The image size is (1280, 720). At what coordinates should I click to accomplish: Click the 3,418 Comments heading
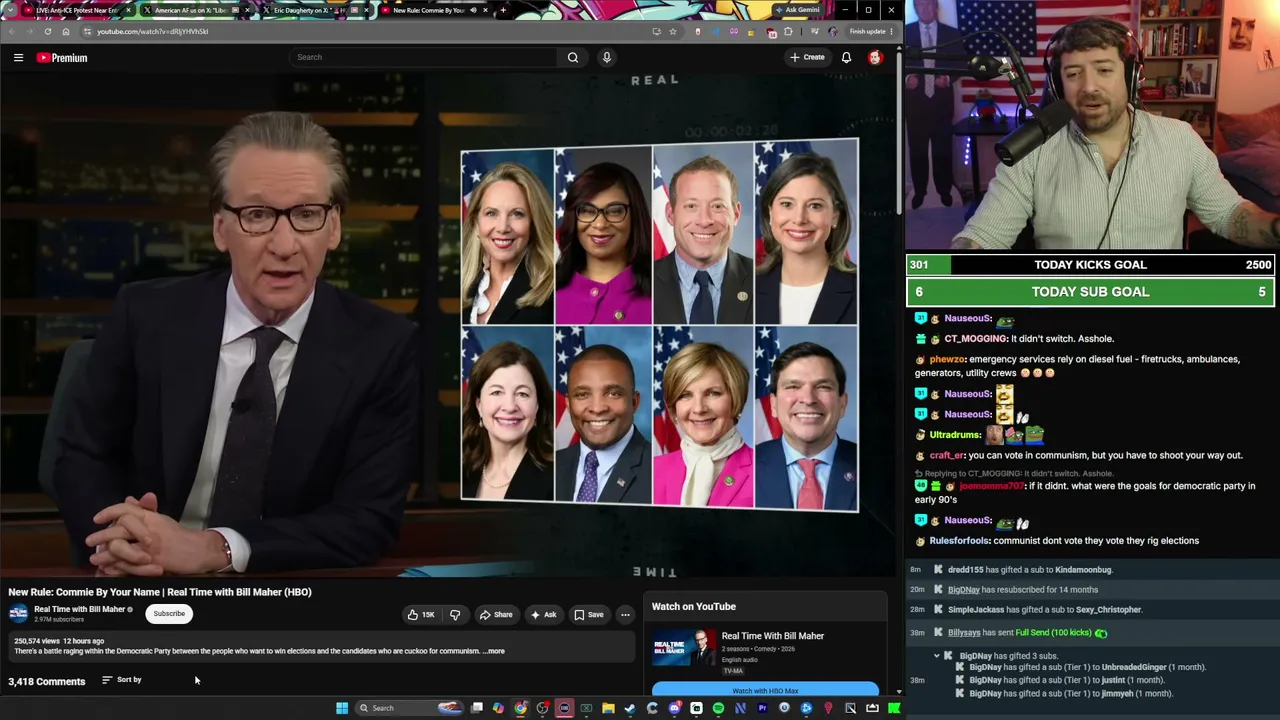click(x=47, y=682)
